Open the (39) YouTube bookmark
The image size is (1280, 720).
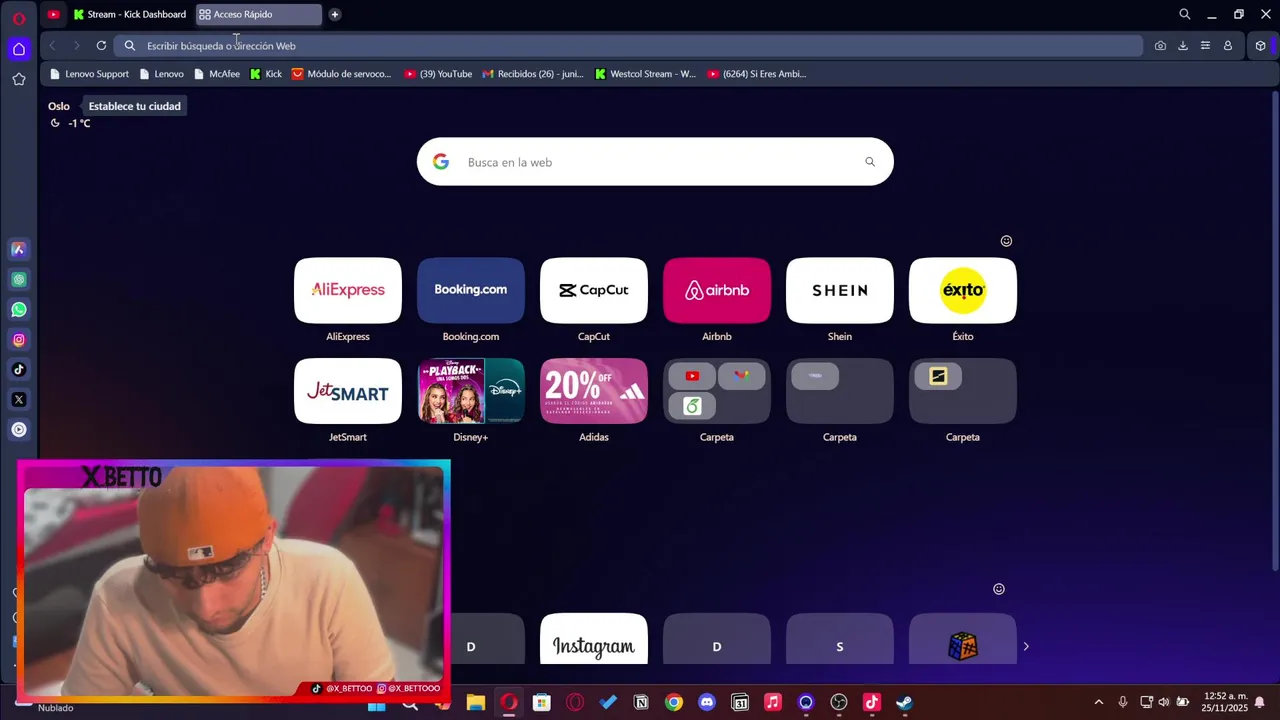(438, 74)
